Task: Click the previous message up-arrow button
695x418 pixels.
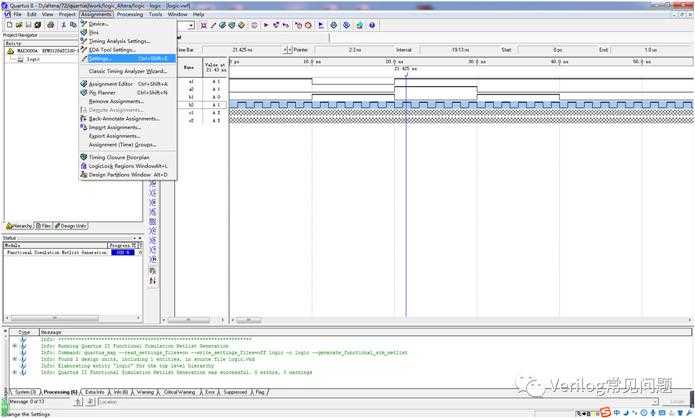Action: point(78,402)
